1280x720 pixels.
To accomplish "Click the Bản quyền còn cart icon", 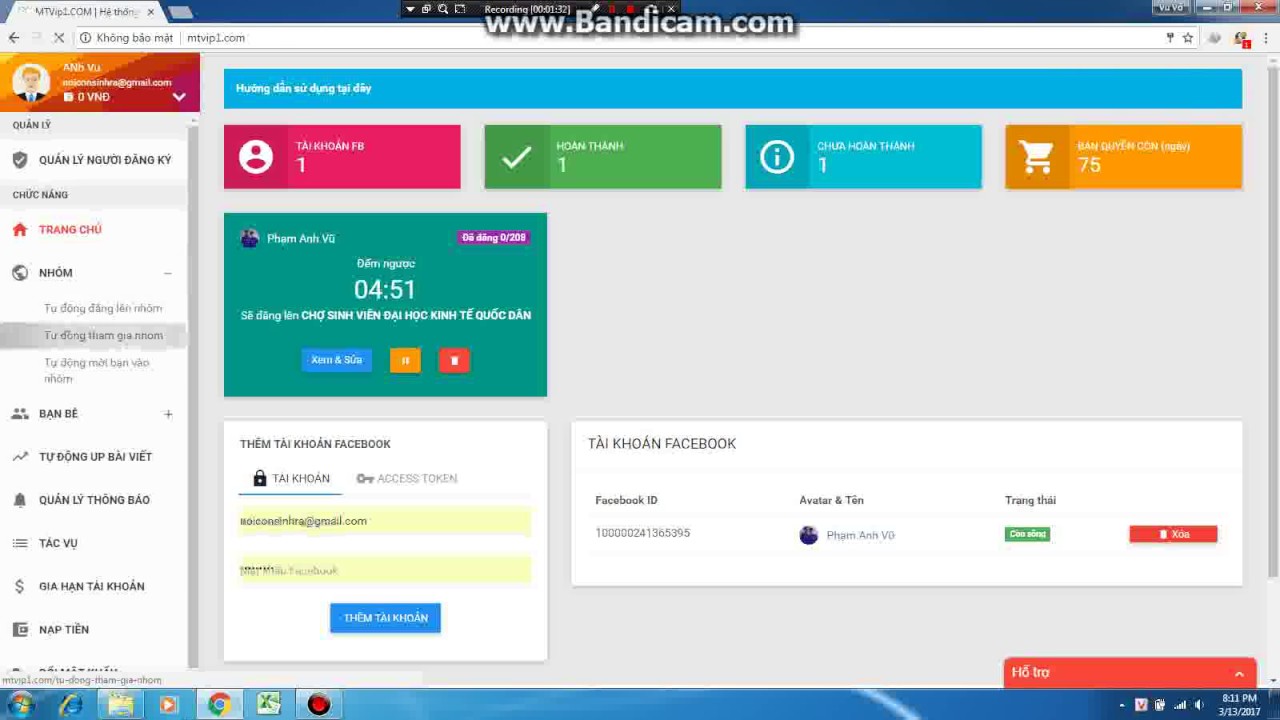I will (x=1036, y=157).
